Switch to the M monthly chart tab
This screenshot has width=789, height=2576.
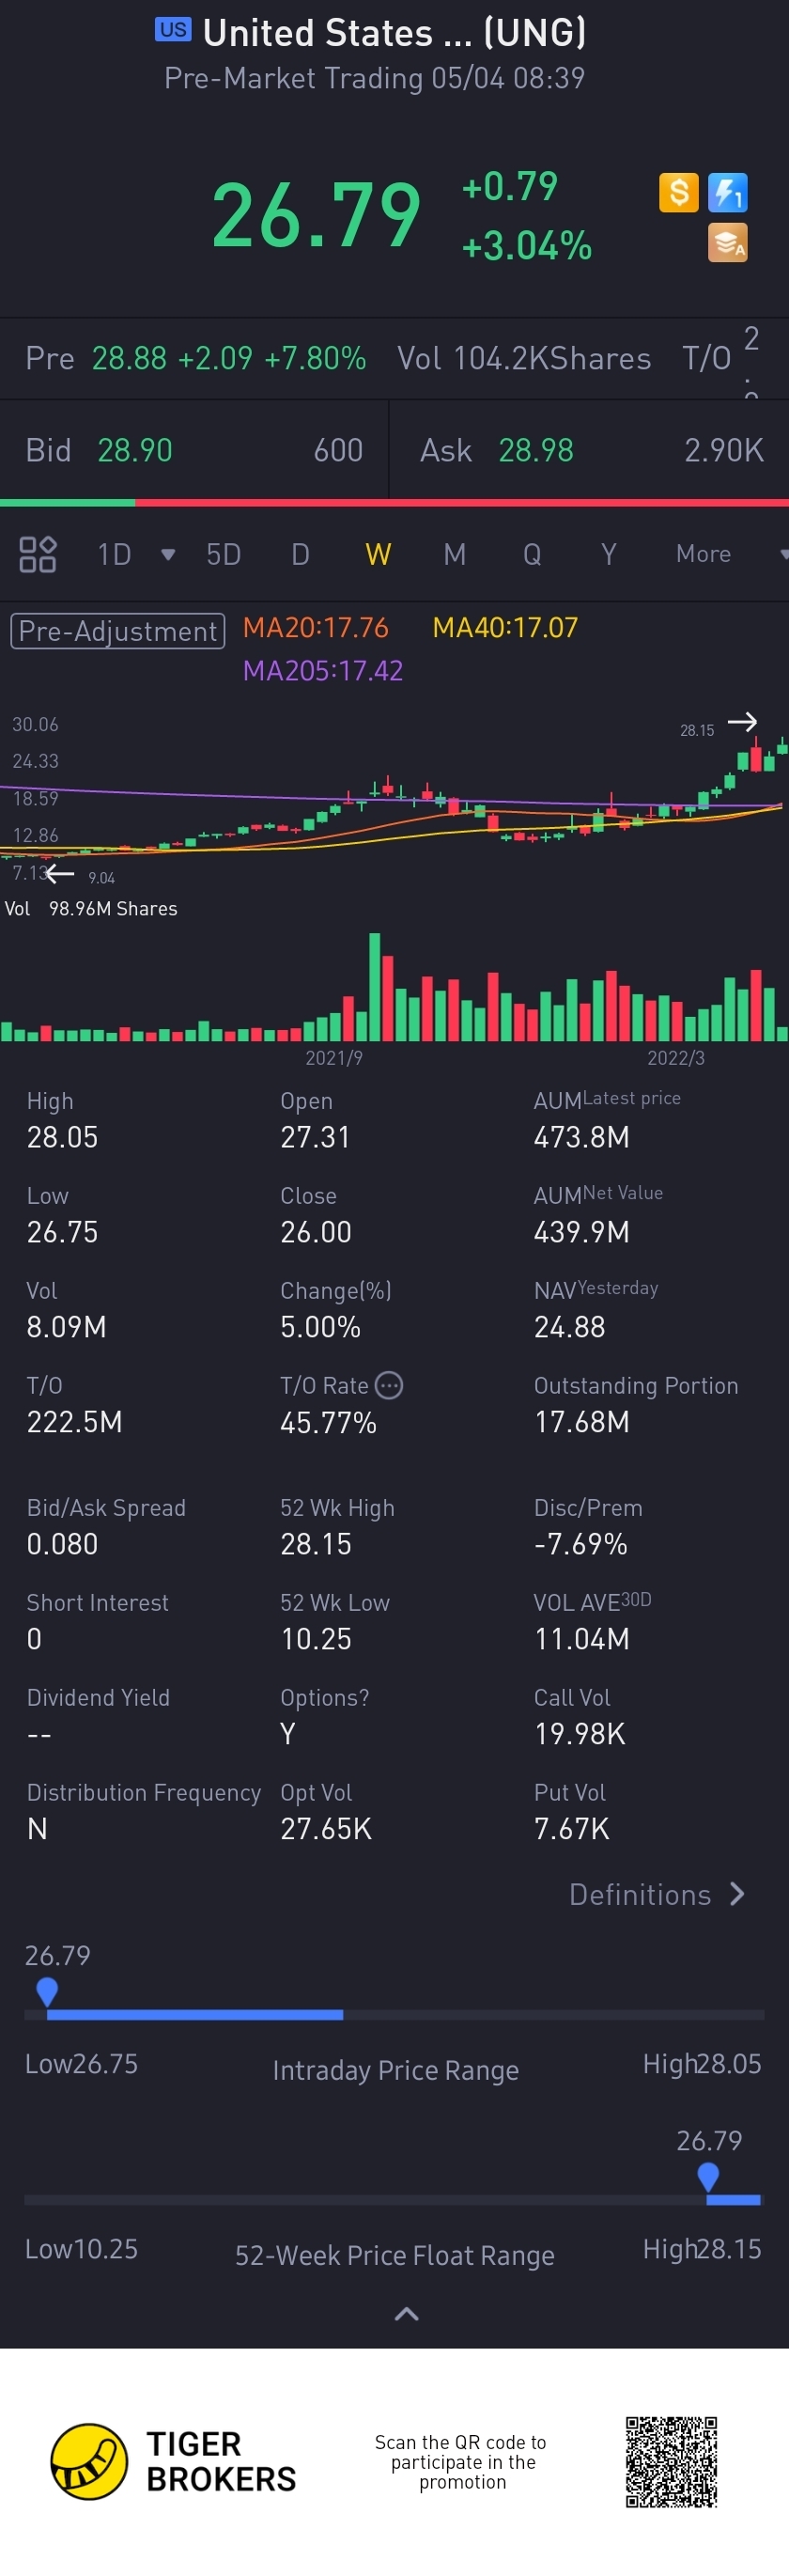click(454, 554)
